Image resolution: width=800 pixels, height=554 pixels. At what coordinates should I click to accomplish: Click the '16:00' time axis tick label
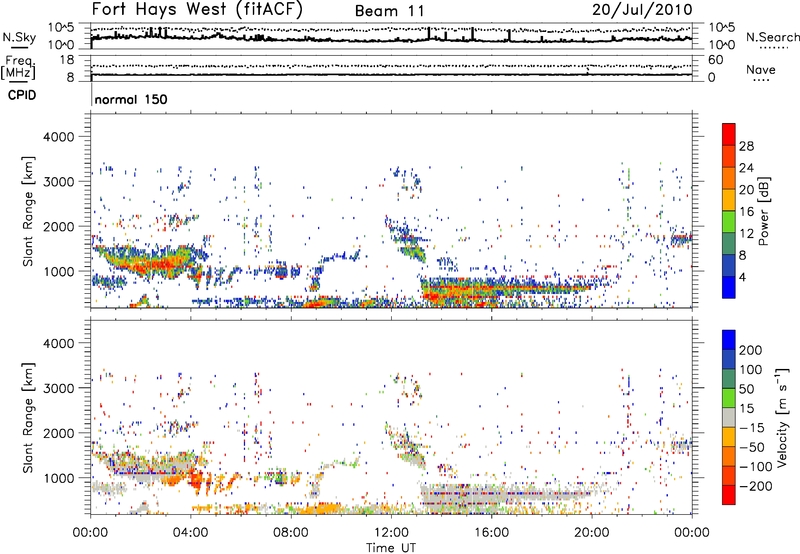click(491, 533)
